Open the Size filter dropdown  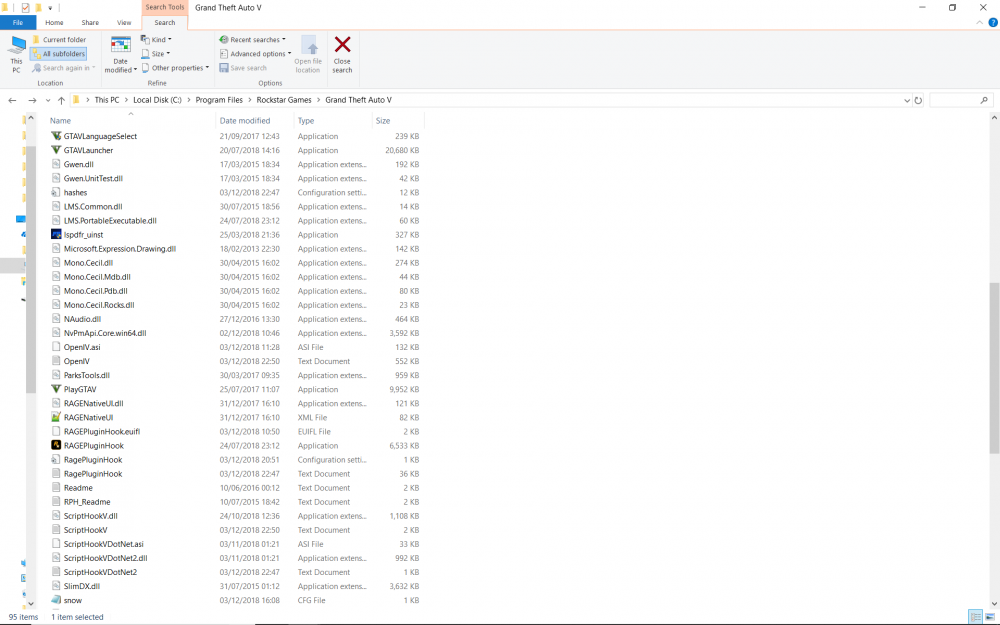(156, 54)
